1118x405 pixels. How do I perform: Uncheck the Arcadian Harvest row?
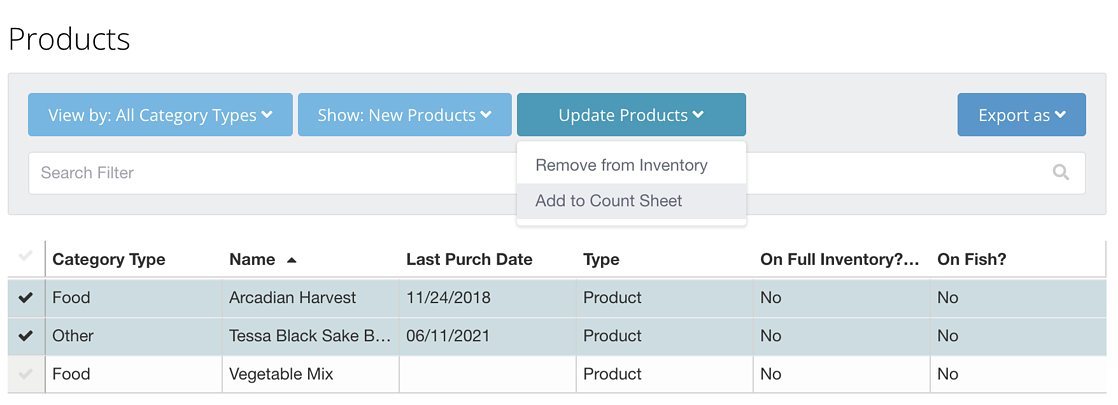point(26,298)
